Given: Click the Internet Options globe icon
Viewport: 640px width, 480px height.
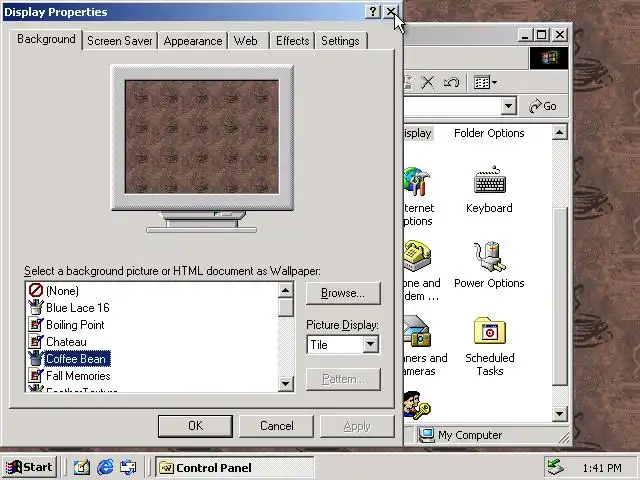Looking at the screenshot, I should [x=416, y=181].
